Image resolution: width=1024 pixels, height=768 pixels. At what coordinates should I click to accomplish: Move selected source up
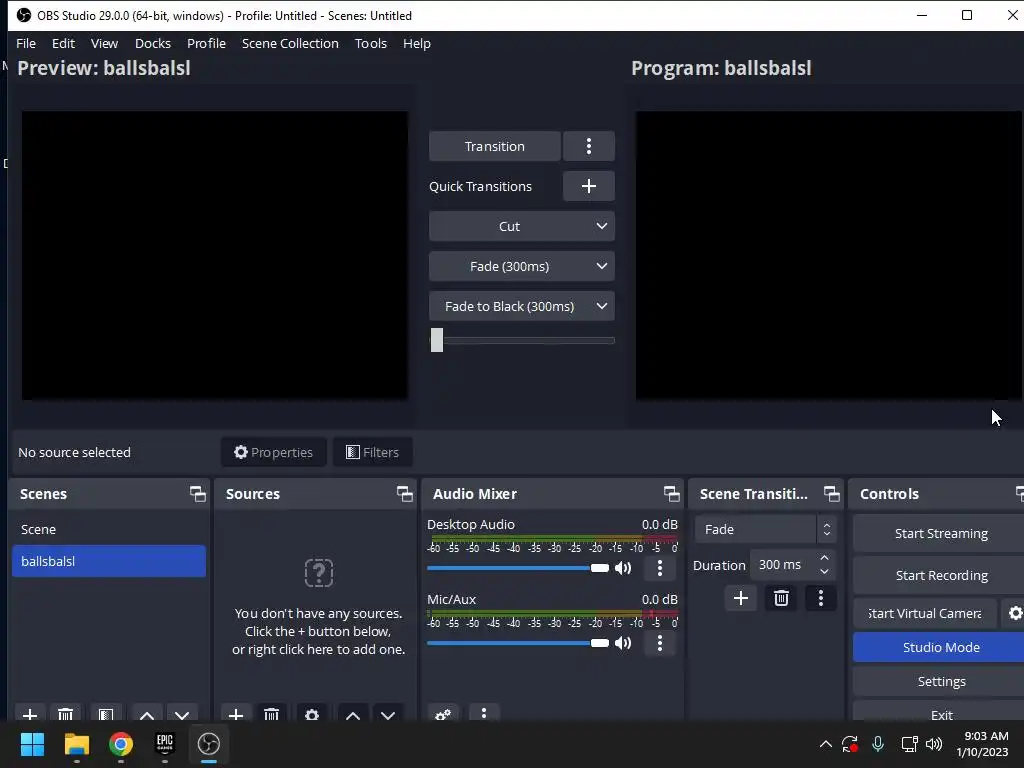[353, 714]
